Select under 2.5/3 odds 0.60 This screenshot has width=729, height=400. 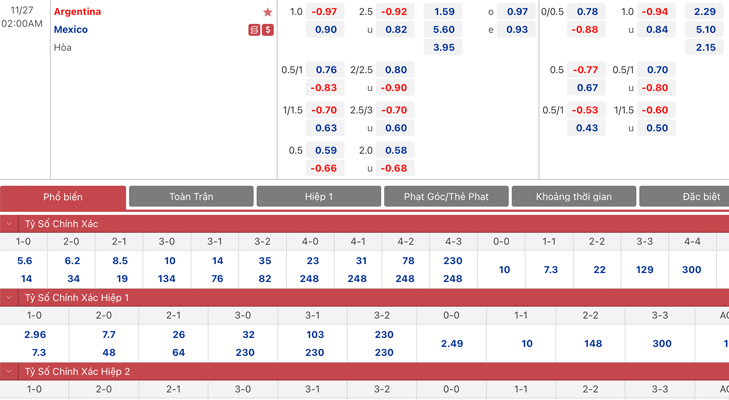click(x=395, y=128)
